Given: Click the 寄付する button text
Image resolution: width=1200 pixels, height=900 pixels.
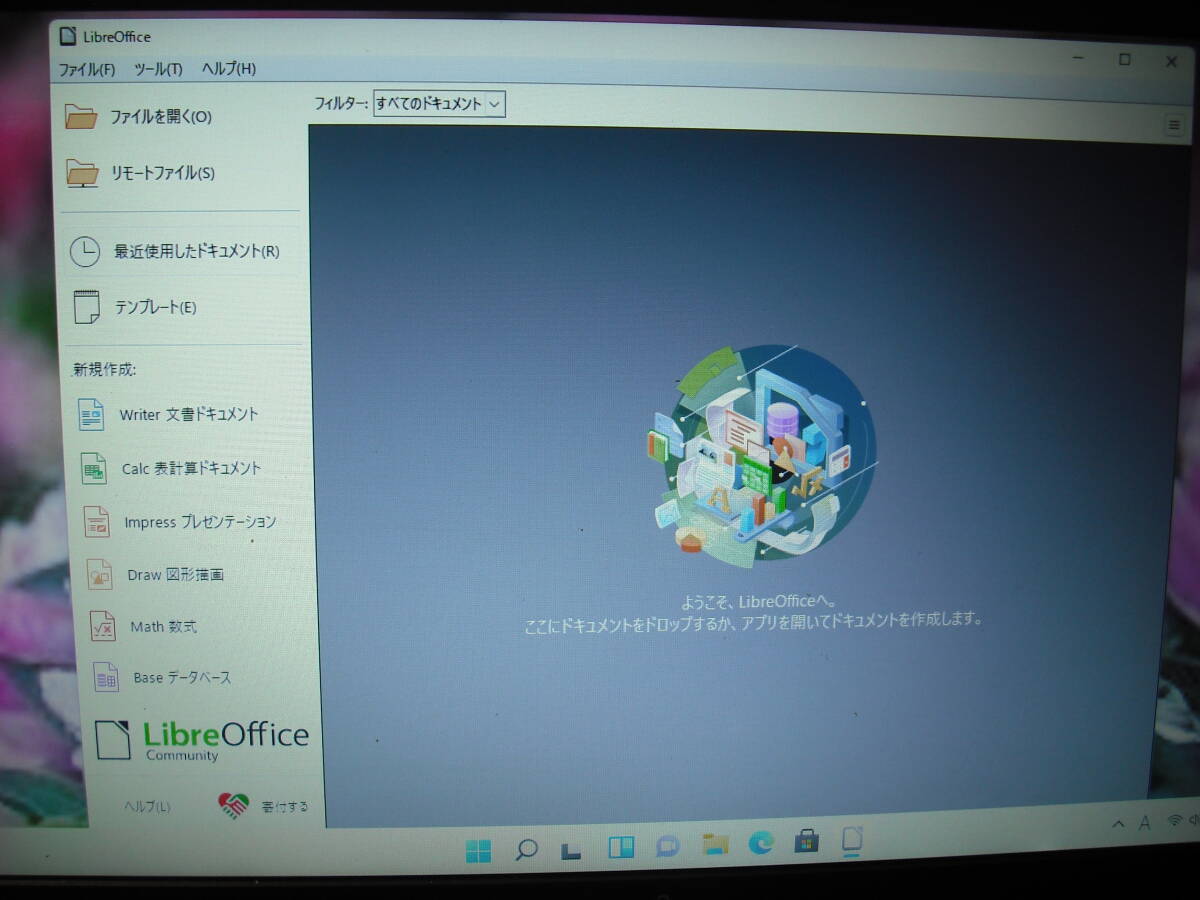Looking at the screenshot, I should coord(285,806).
